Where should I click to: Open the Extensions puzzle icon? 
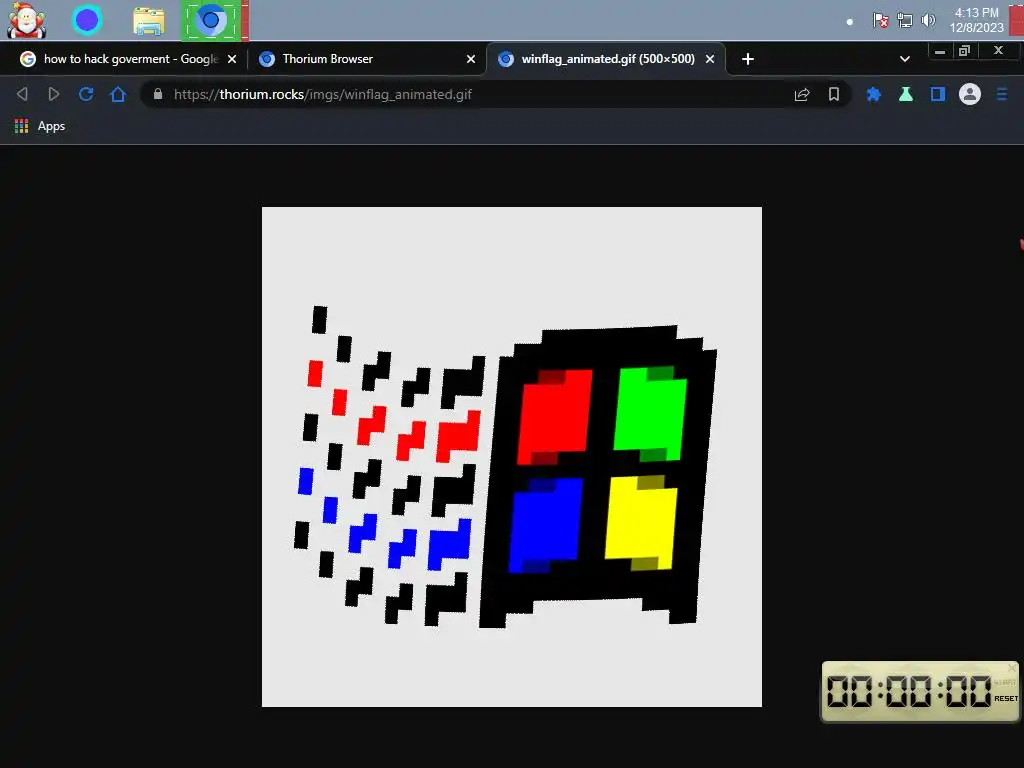[873, 94]
